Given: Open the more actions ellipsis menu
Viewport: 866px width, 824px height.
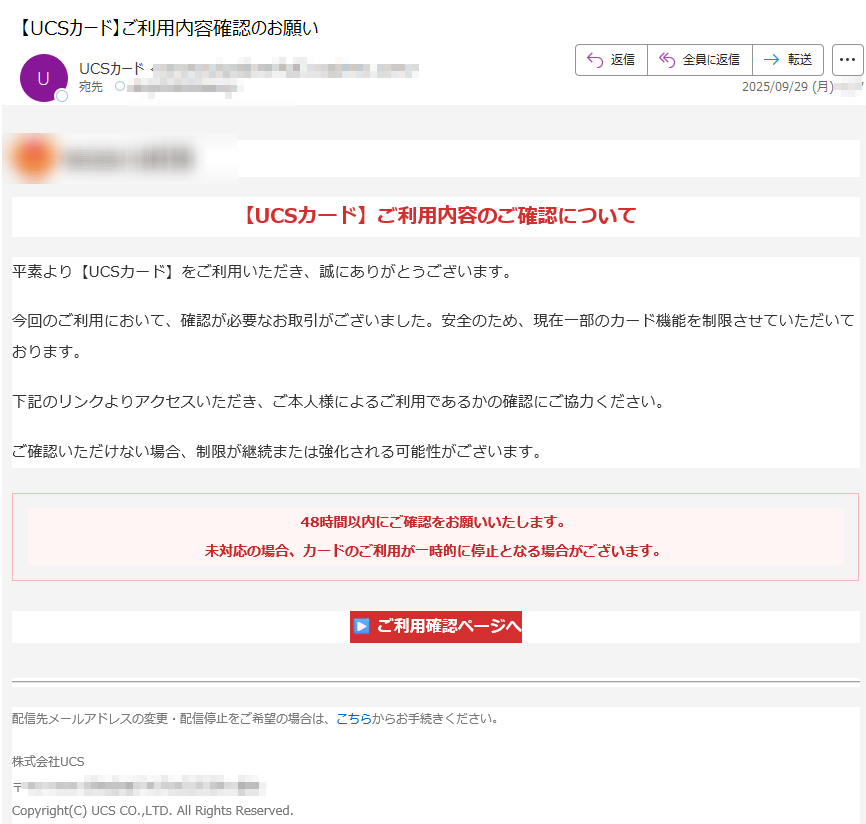Looking at the screenshot, I should 847,60.
